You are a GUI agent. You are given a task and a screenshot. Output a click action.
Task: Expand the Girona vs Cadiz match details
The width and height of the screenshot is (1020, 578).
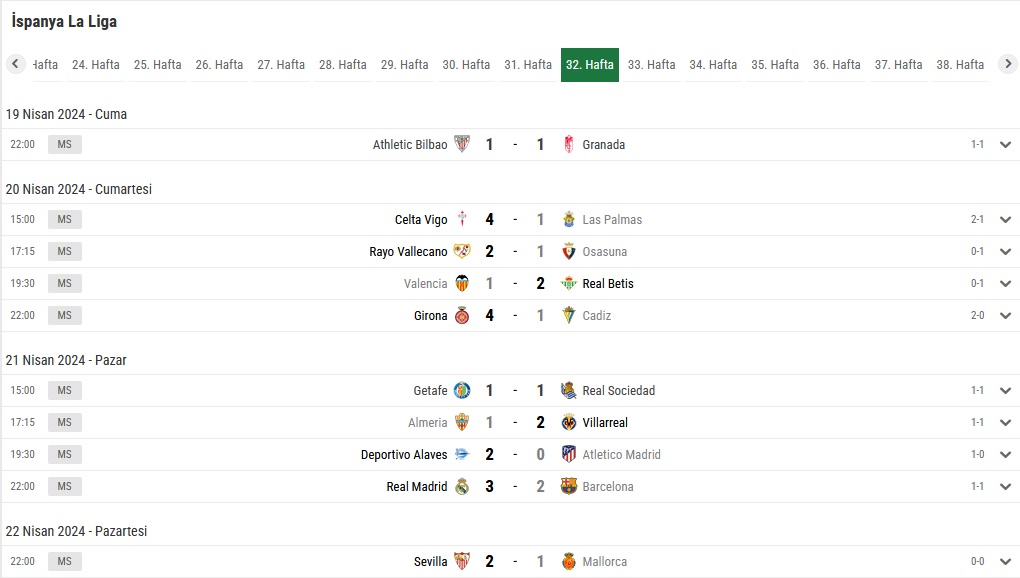[1005, 315]
